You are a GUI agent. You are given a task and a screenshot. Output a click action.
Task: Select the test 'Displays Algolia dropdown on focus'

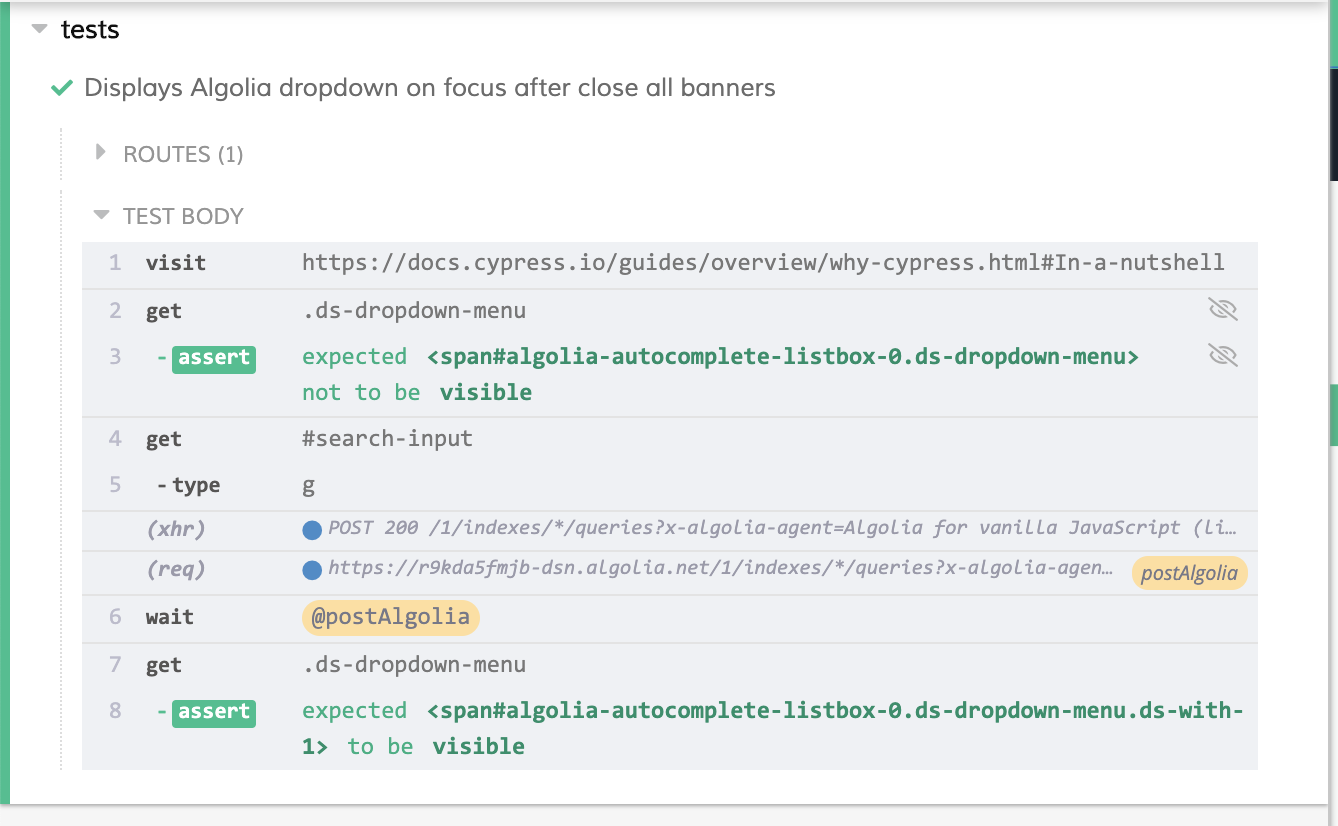tap(429, 88)
